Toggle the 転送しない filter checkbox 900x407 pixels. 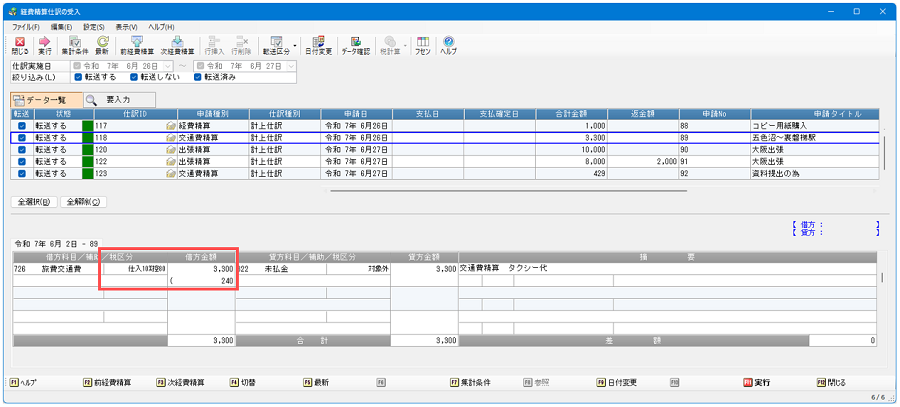(134, 77)
